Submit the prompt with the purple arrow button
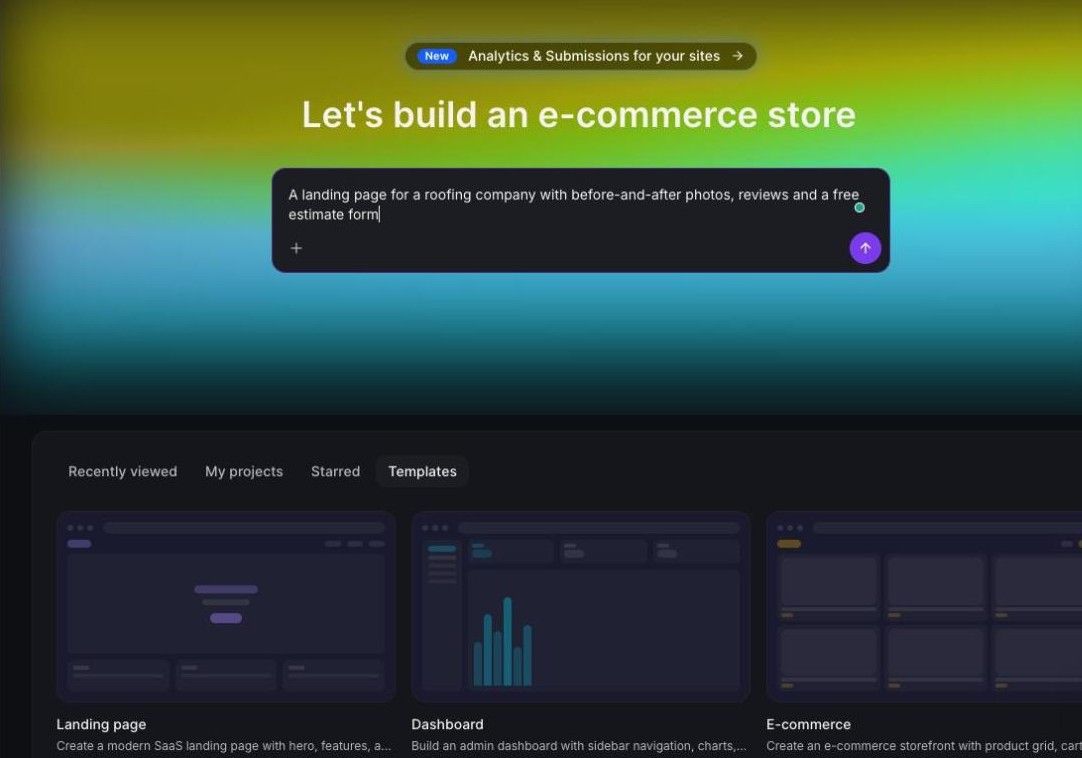 [865, 248]
